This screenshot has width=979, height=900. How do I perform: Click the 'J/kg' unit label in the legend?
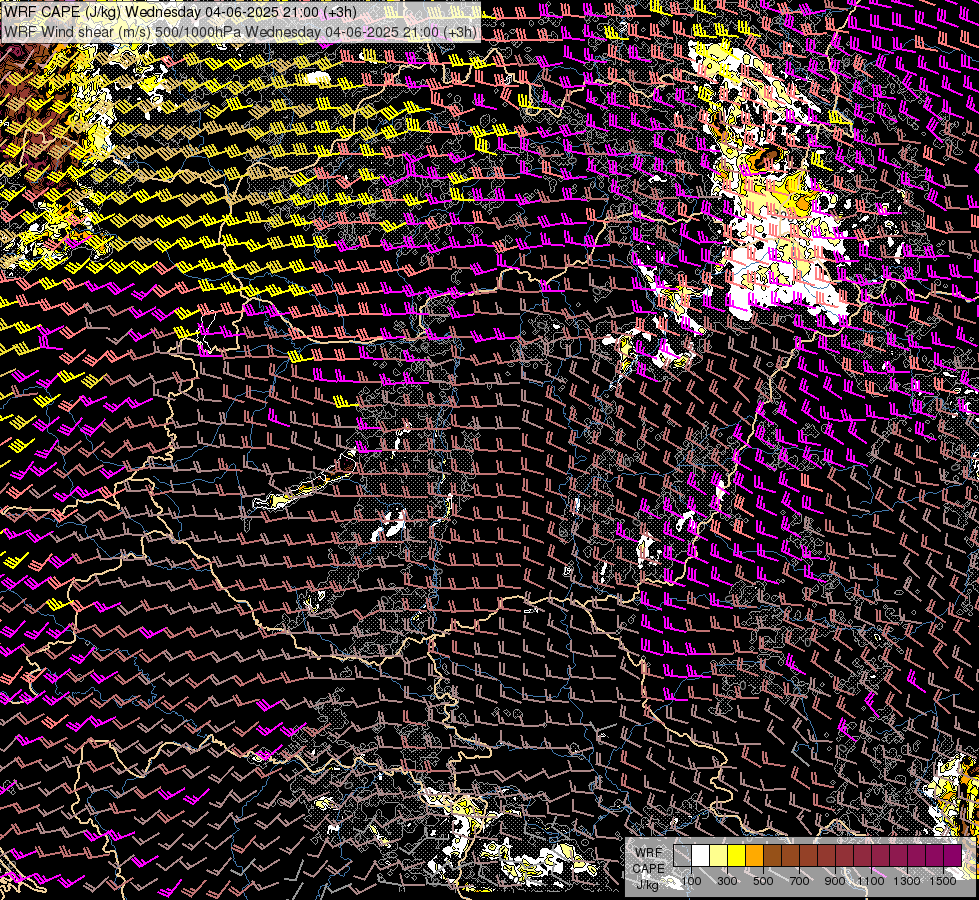point(648,884)
